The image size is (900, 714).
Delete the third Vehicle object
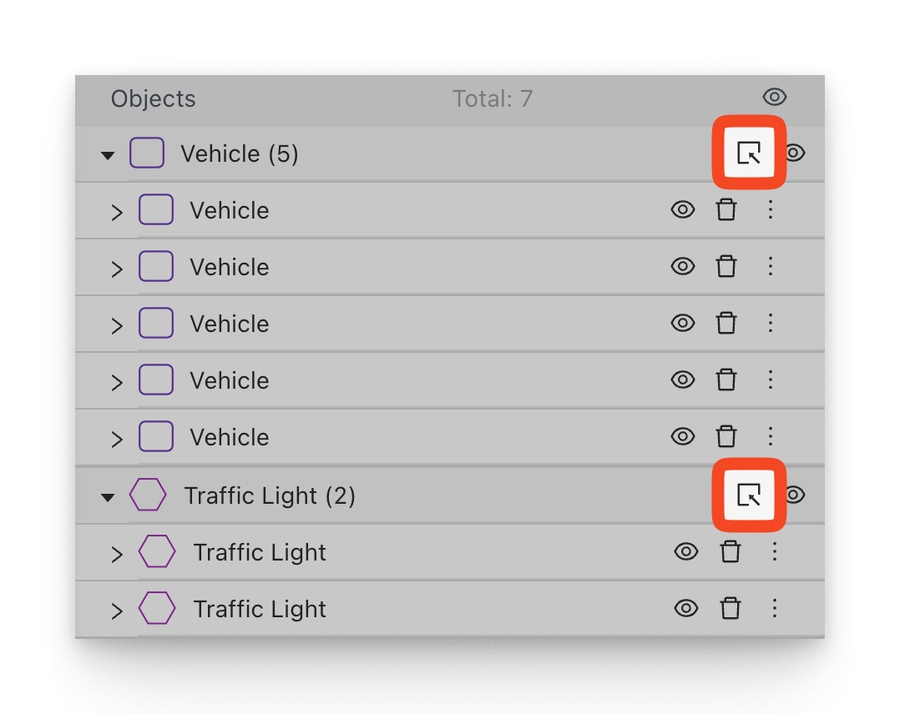point(726,323)
